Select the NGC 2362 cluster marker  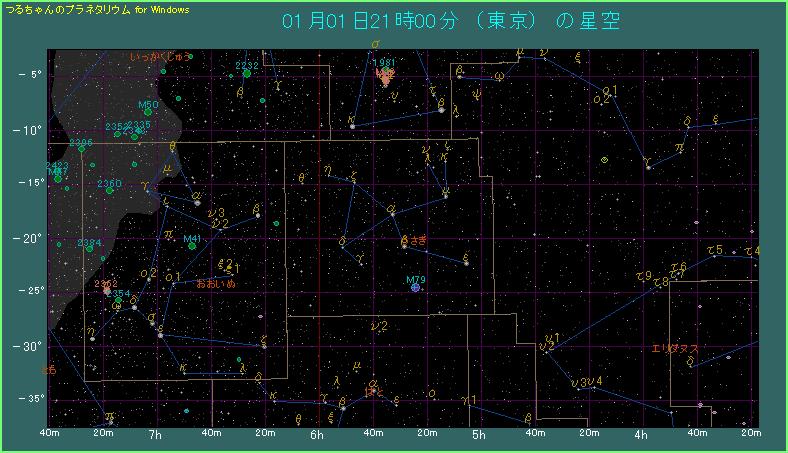click(x=107, y=292)
